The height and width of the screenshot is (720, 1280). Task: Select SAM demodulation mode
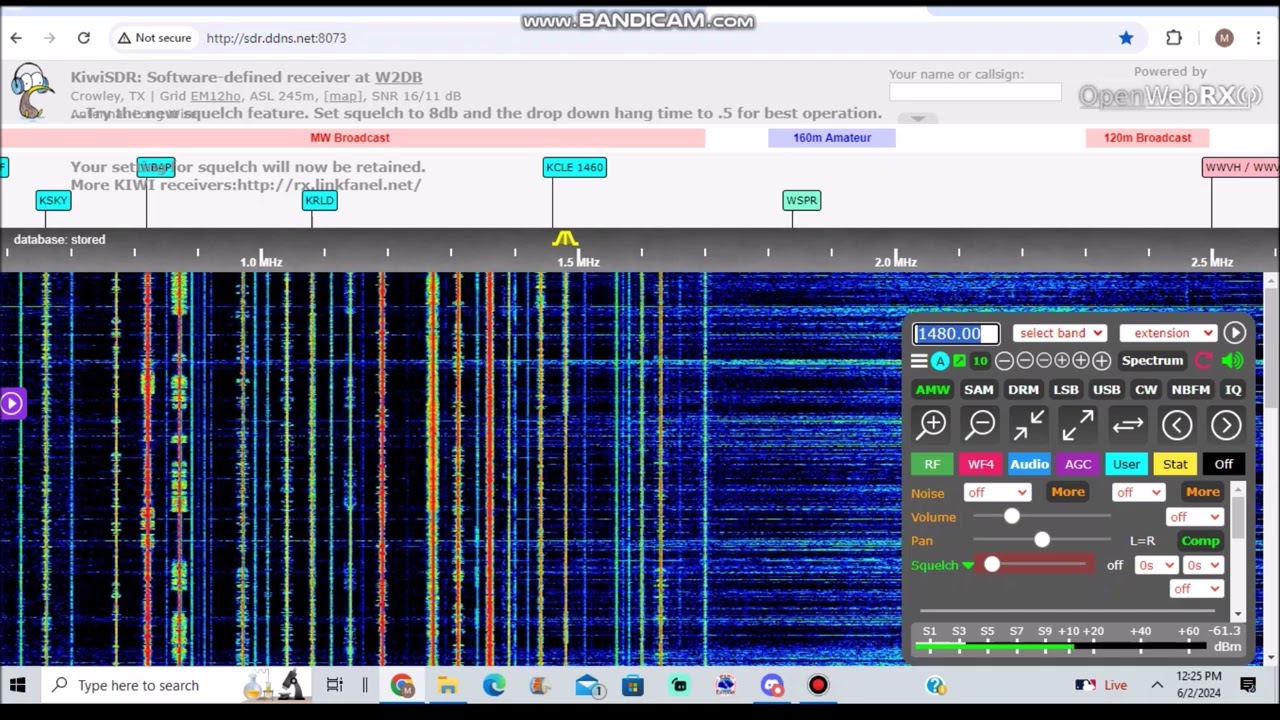click(x=978, y=390)
